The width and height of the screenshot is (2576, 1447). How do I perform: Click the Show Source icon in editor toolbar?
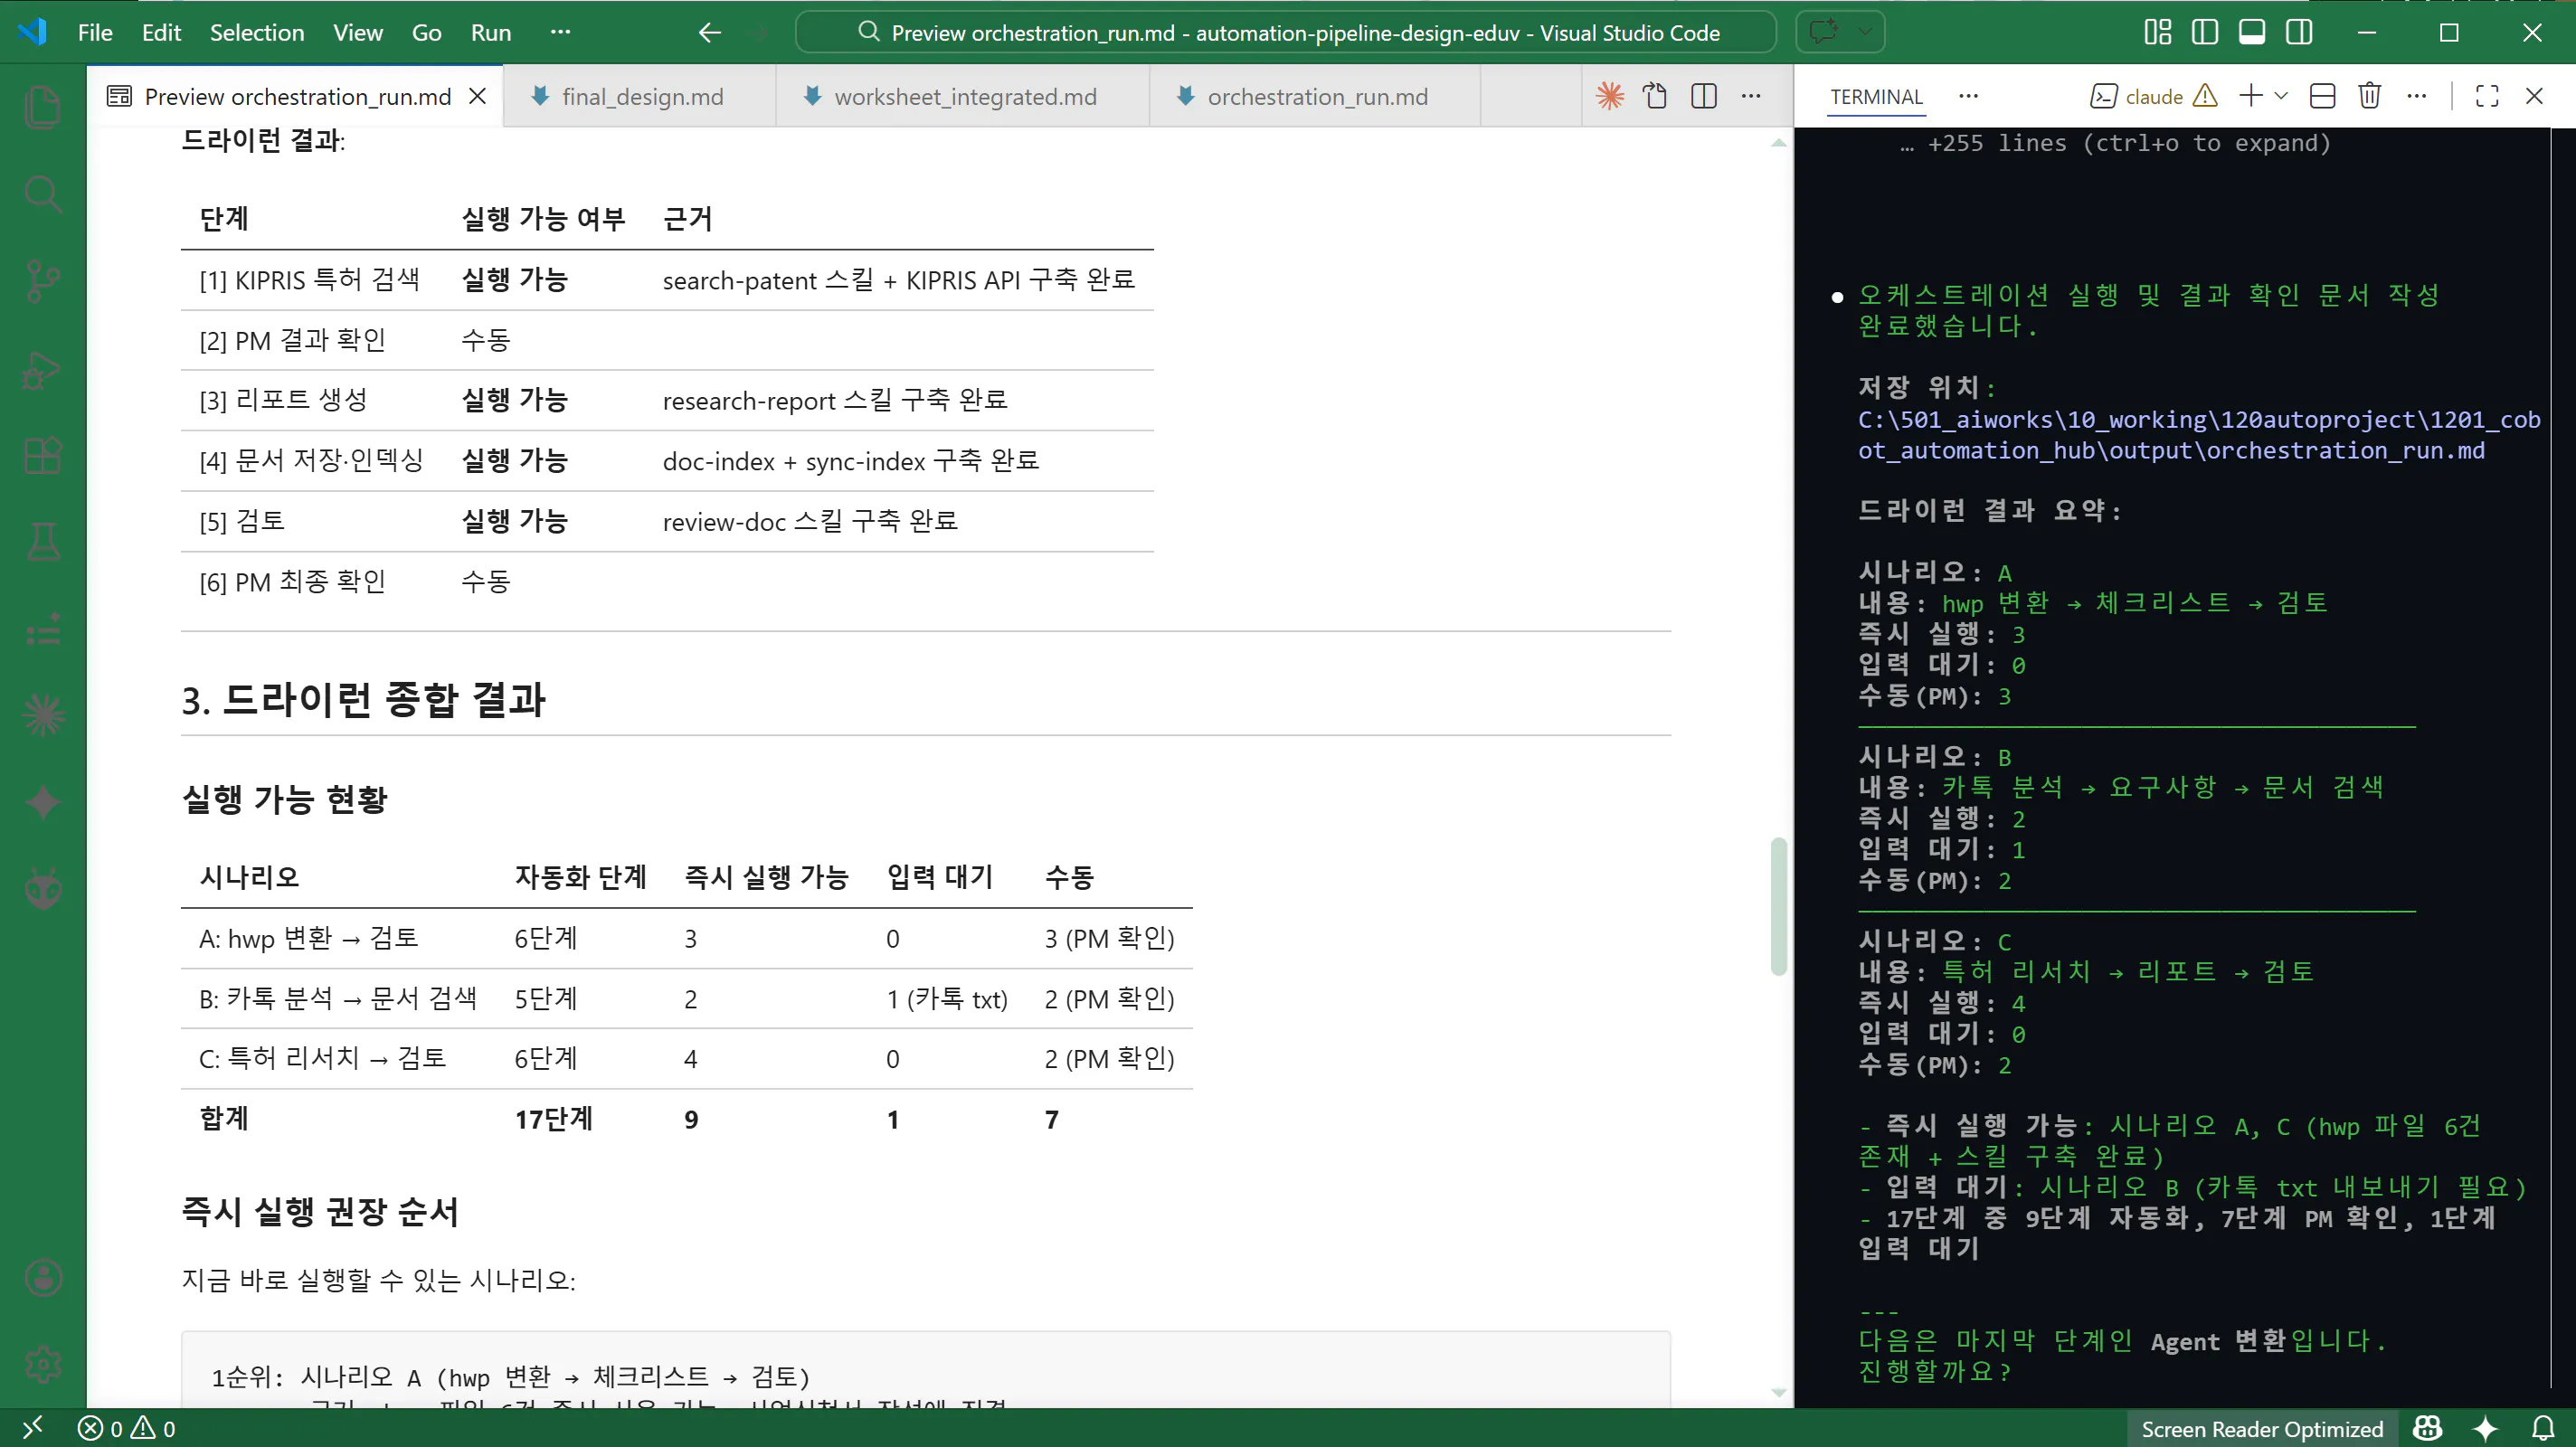tap(1656, 96)
